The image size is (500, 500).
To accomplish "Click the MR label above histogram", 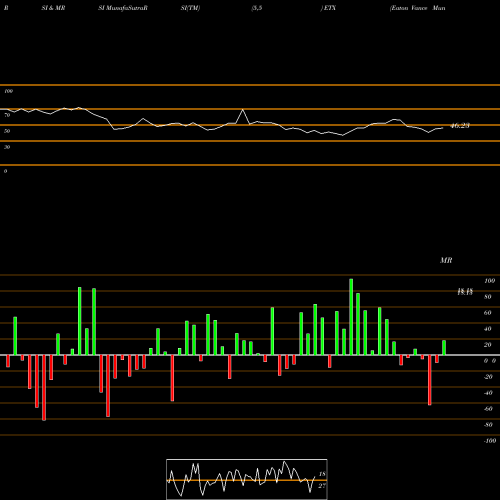I will pos(446,260).
